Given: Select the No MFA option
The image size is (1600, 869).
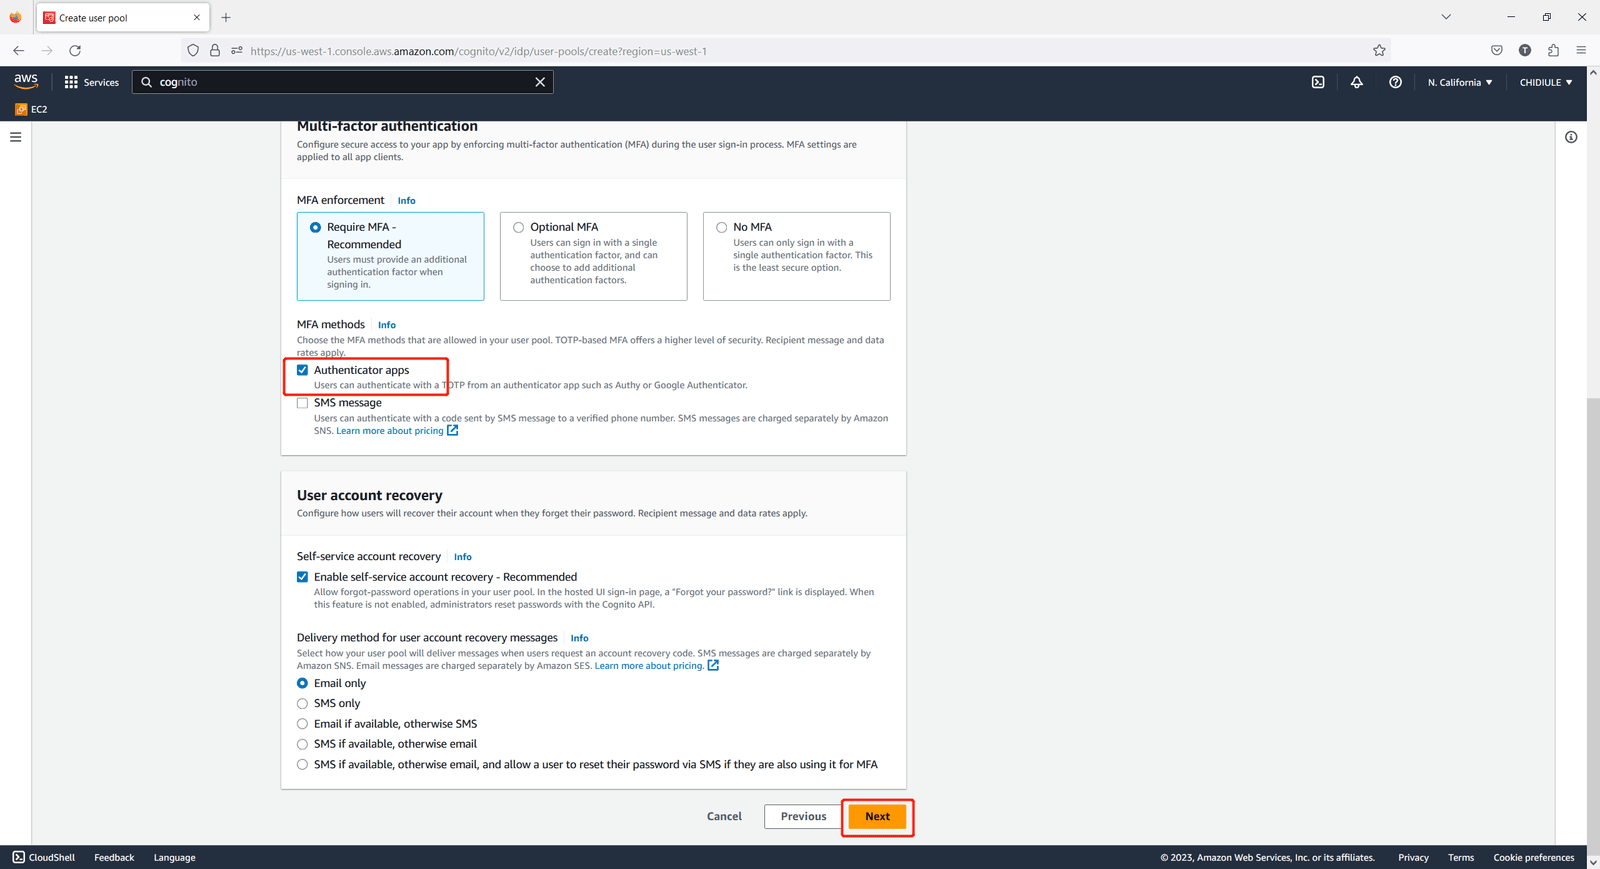Looking at the screenshot, I should pyautogui.click(x=796, y=256).
